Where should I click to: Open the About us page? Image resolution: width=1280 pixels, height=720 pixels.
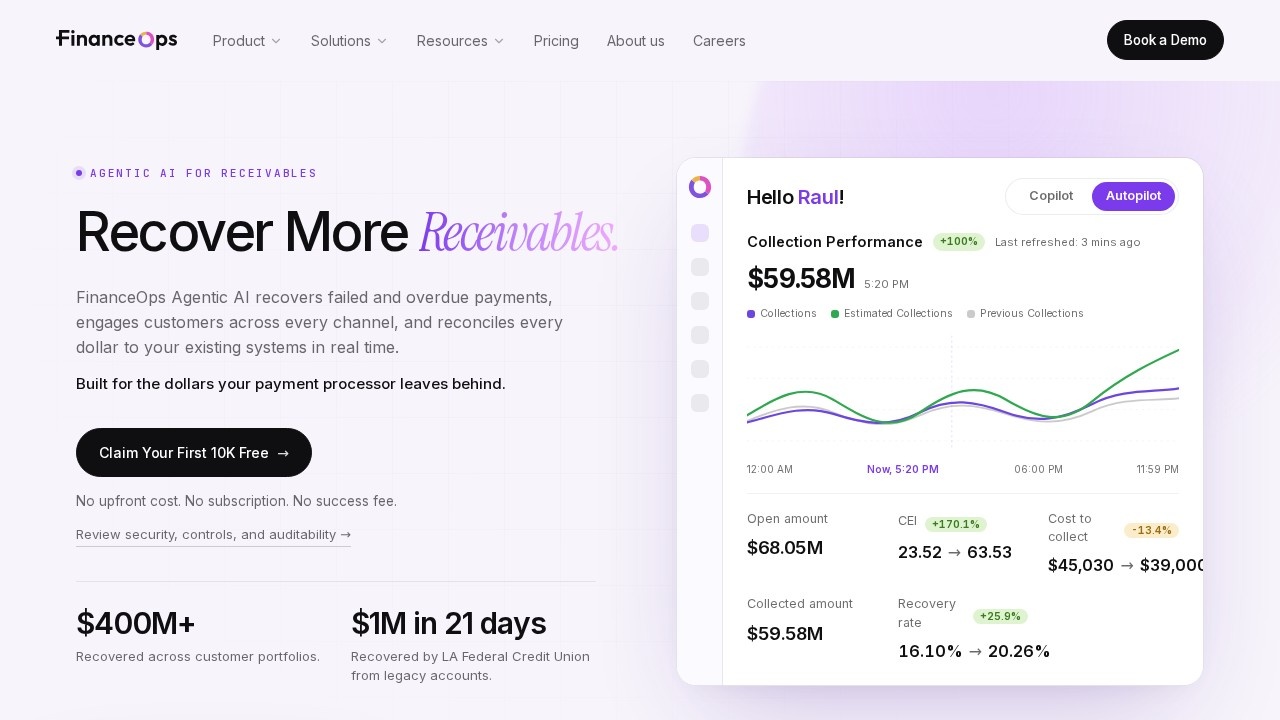coord(636,41)
